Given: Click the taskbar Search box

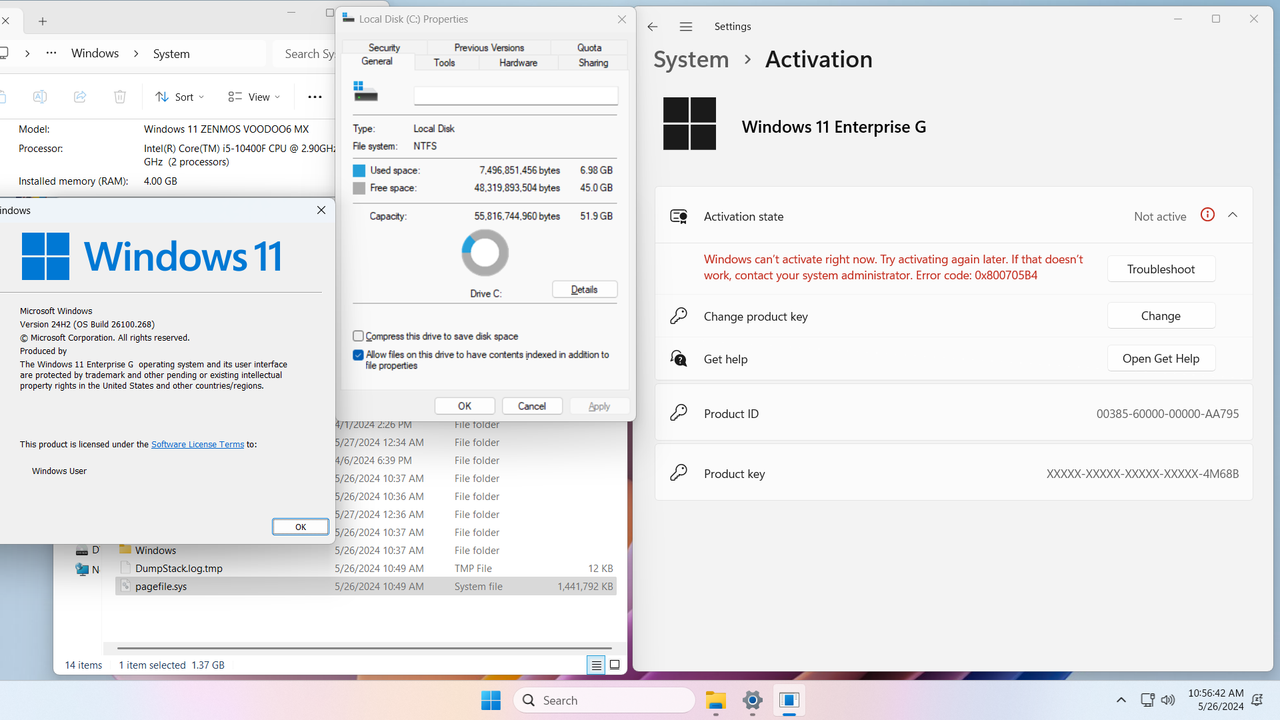Looking at the screenshot, I should 605,700.
